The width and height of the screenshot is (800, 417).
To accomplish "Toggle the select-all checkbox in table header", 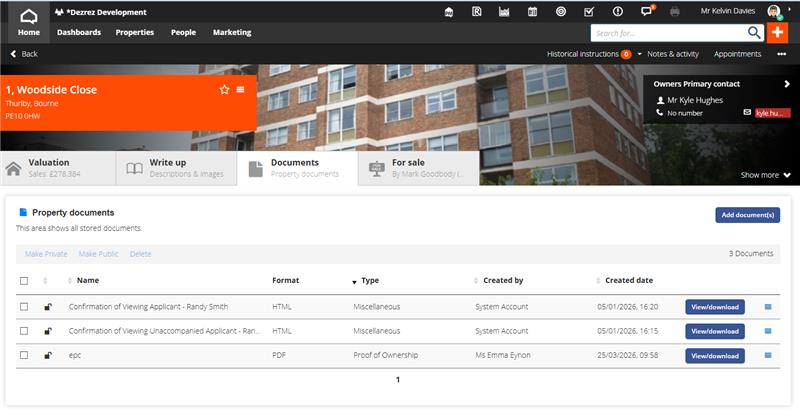I will (24, 281).
